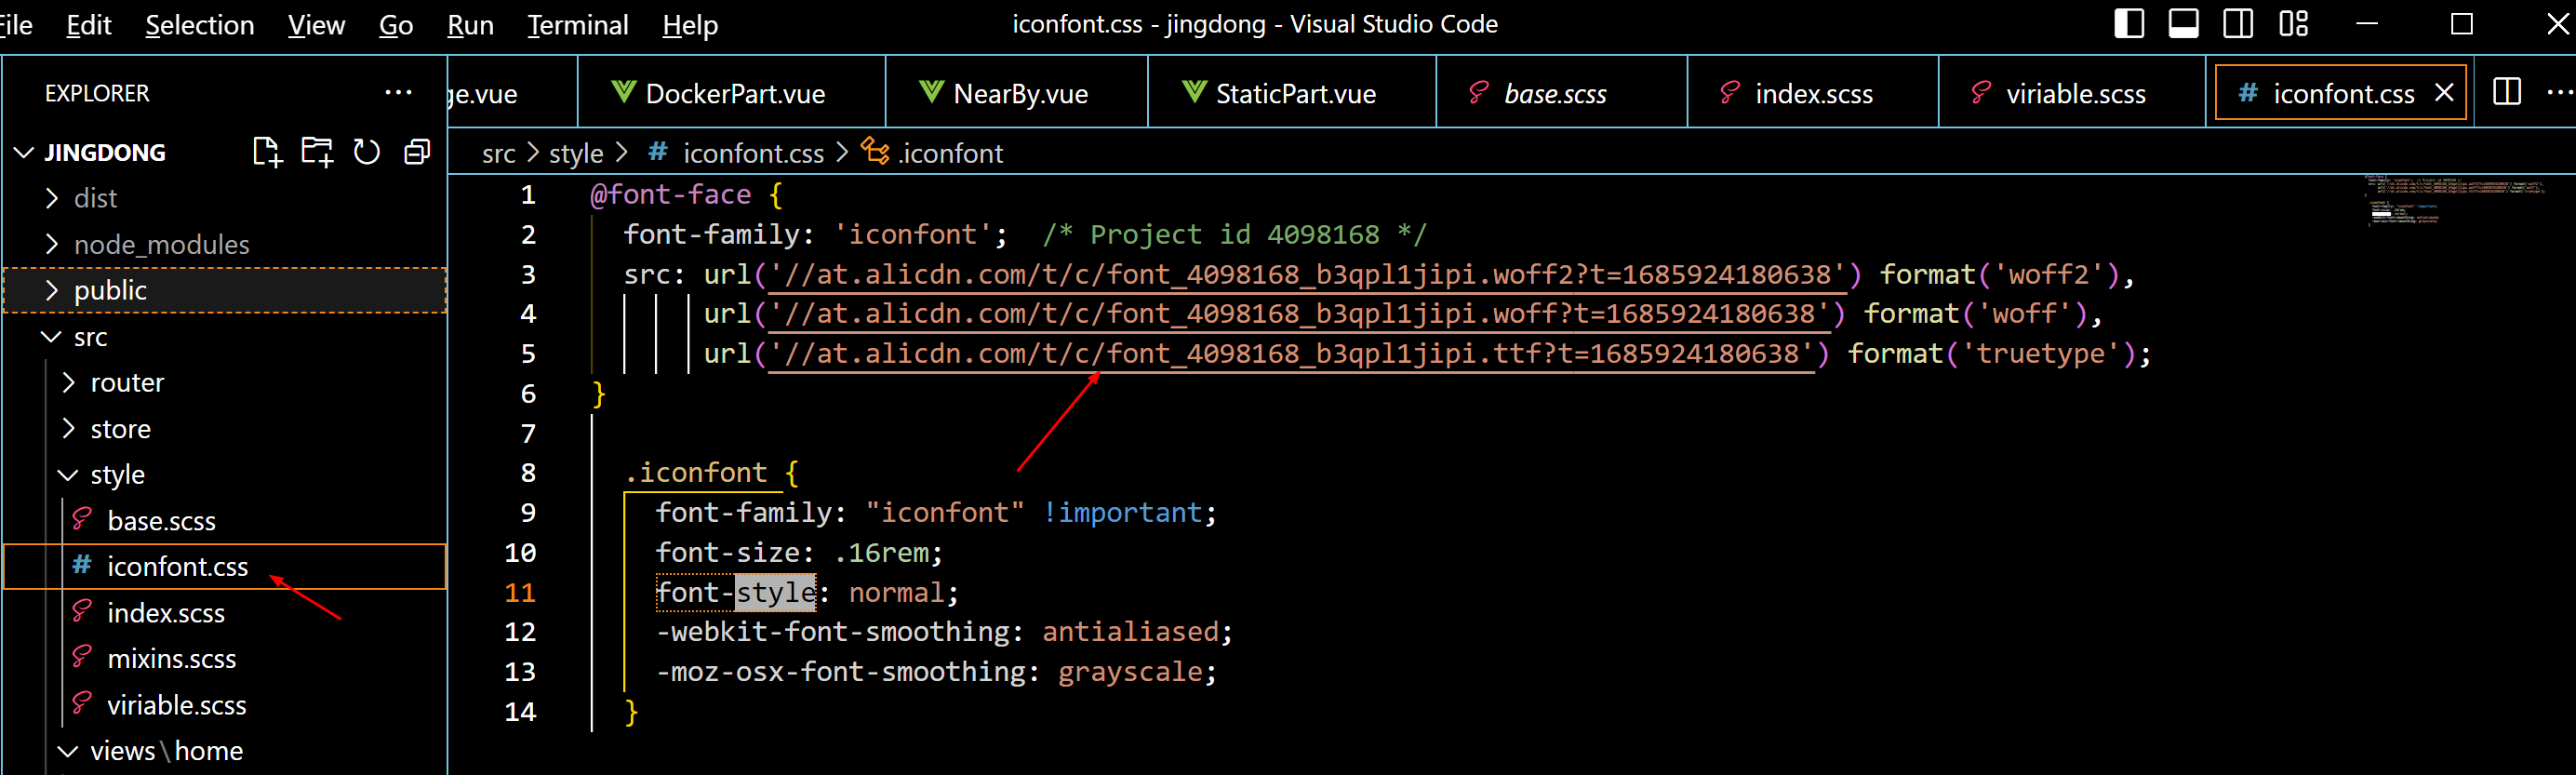Switch to the index.scss tab

pos(1813,92)
